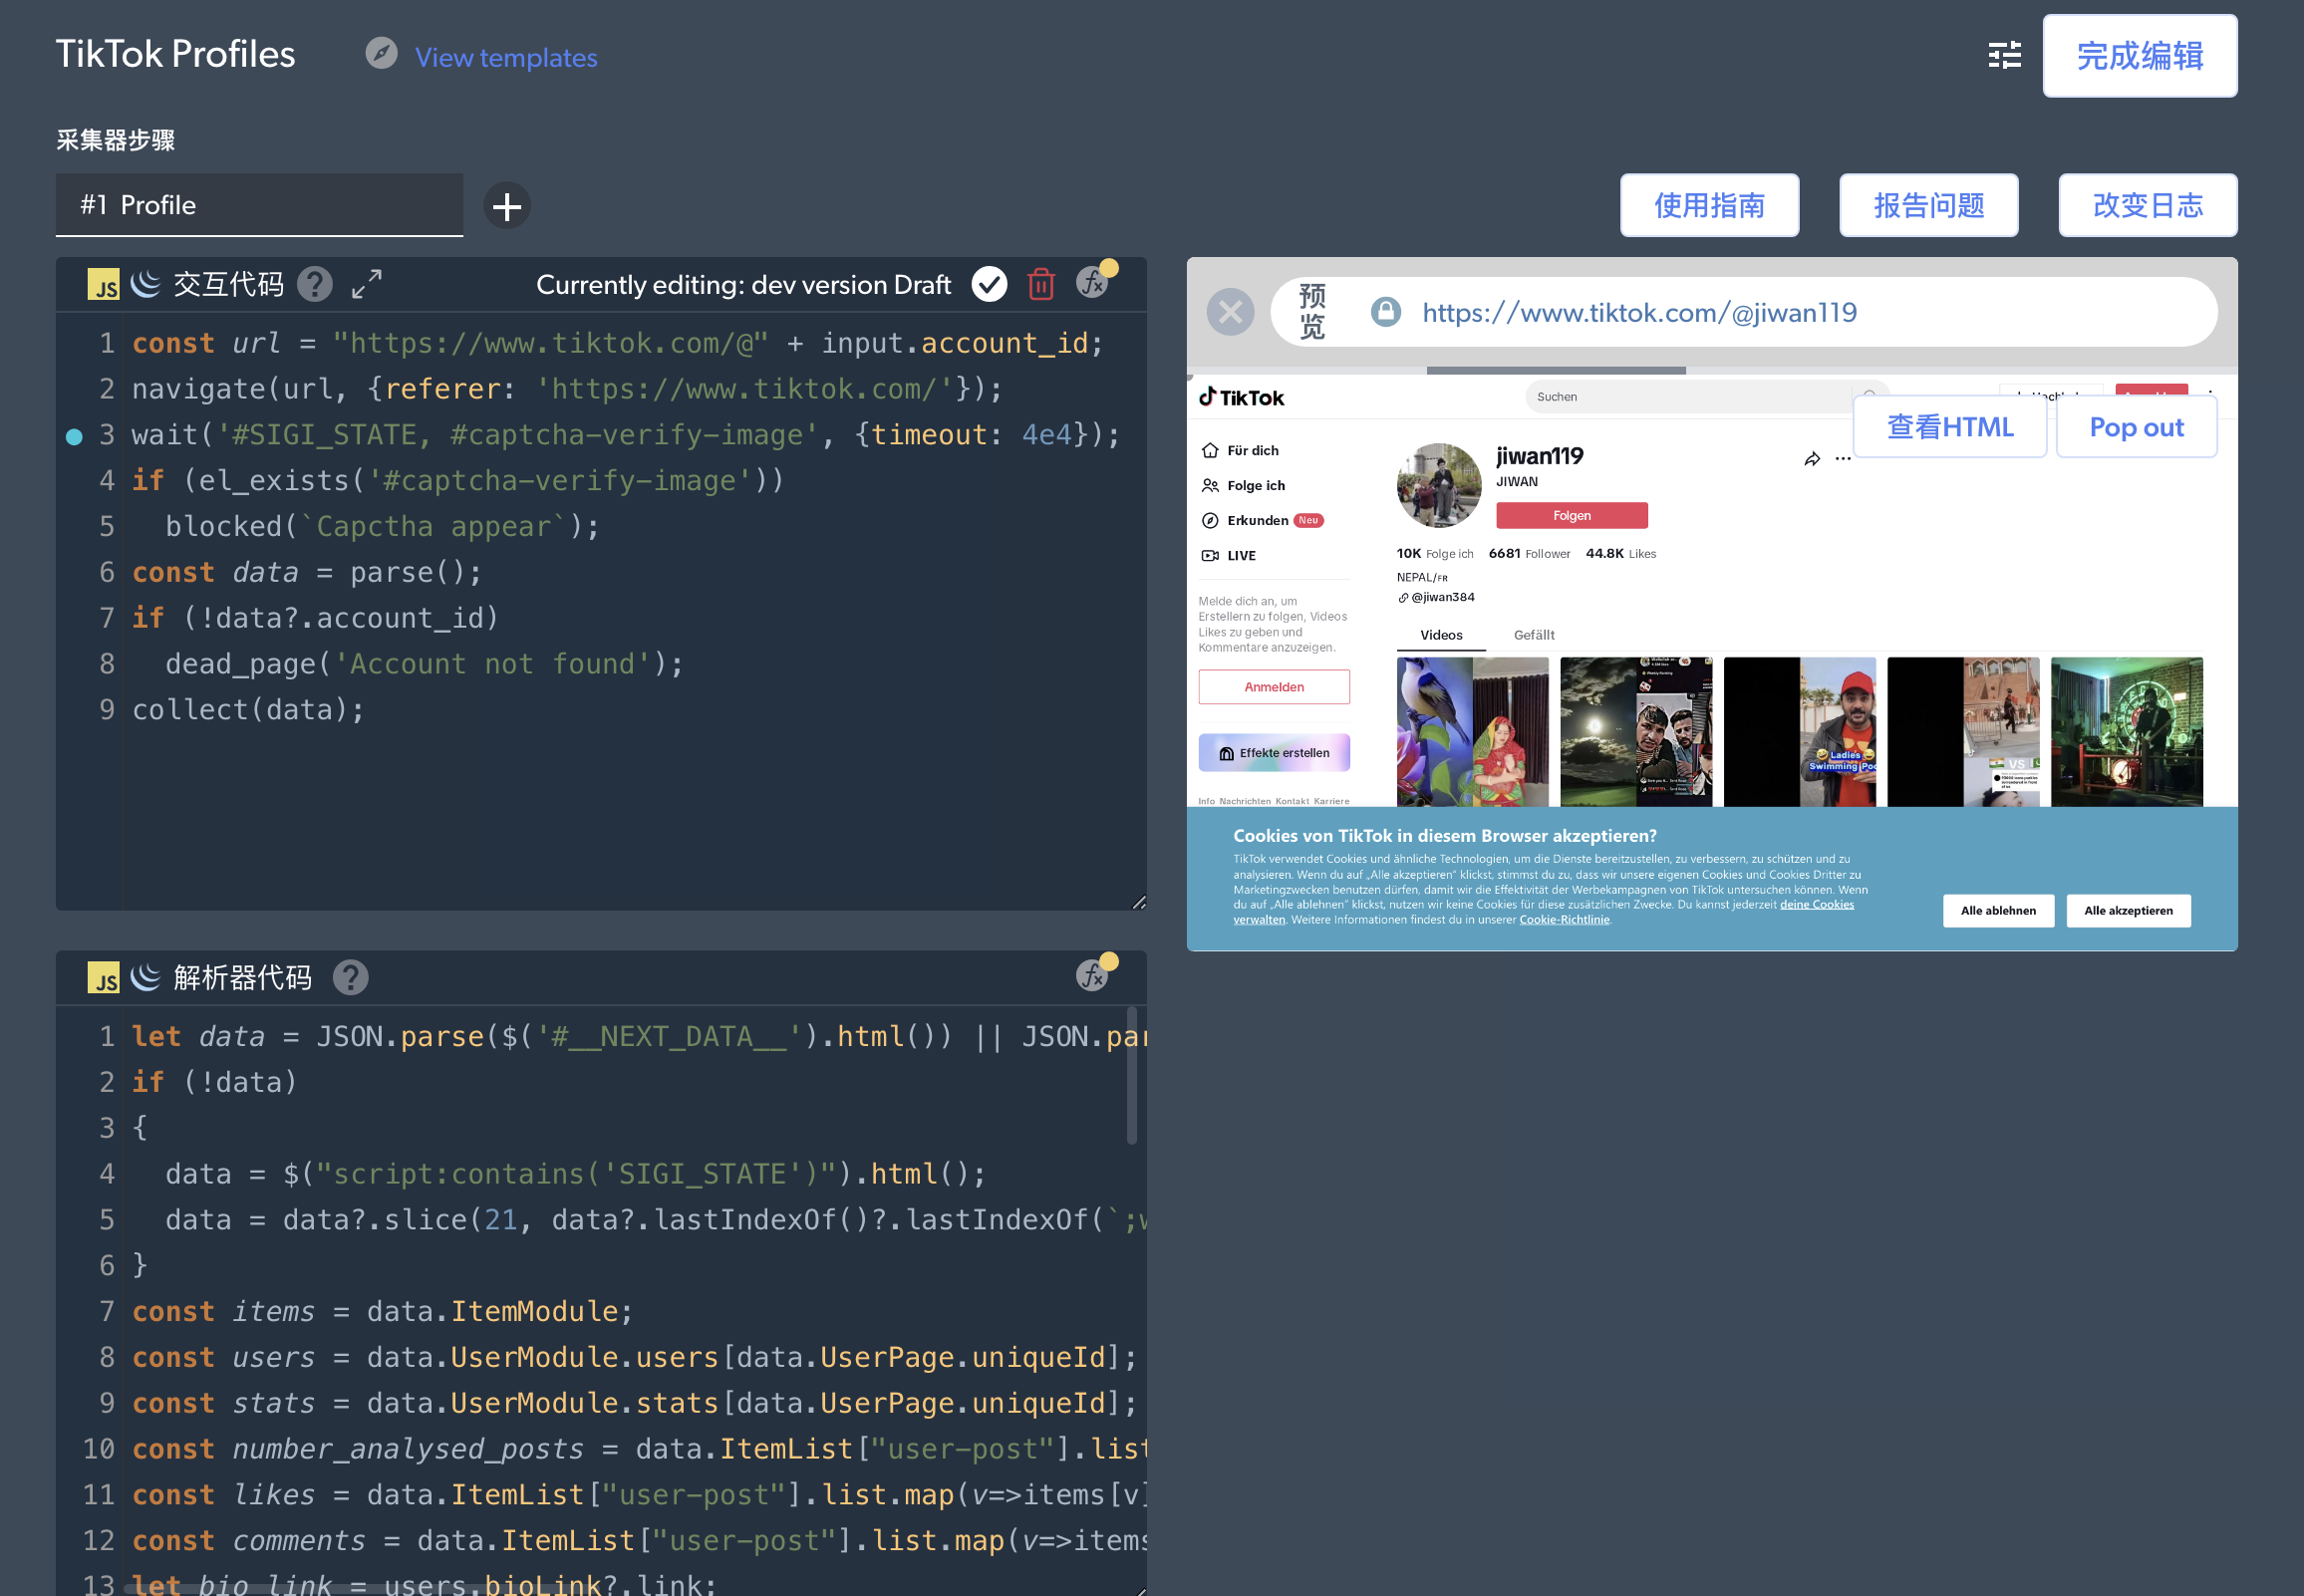This screenshot has width=2304, height=1596.
Task: Click 完成编辑 to finish editing
Action: pos(2139,56)
